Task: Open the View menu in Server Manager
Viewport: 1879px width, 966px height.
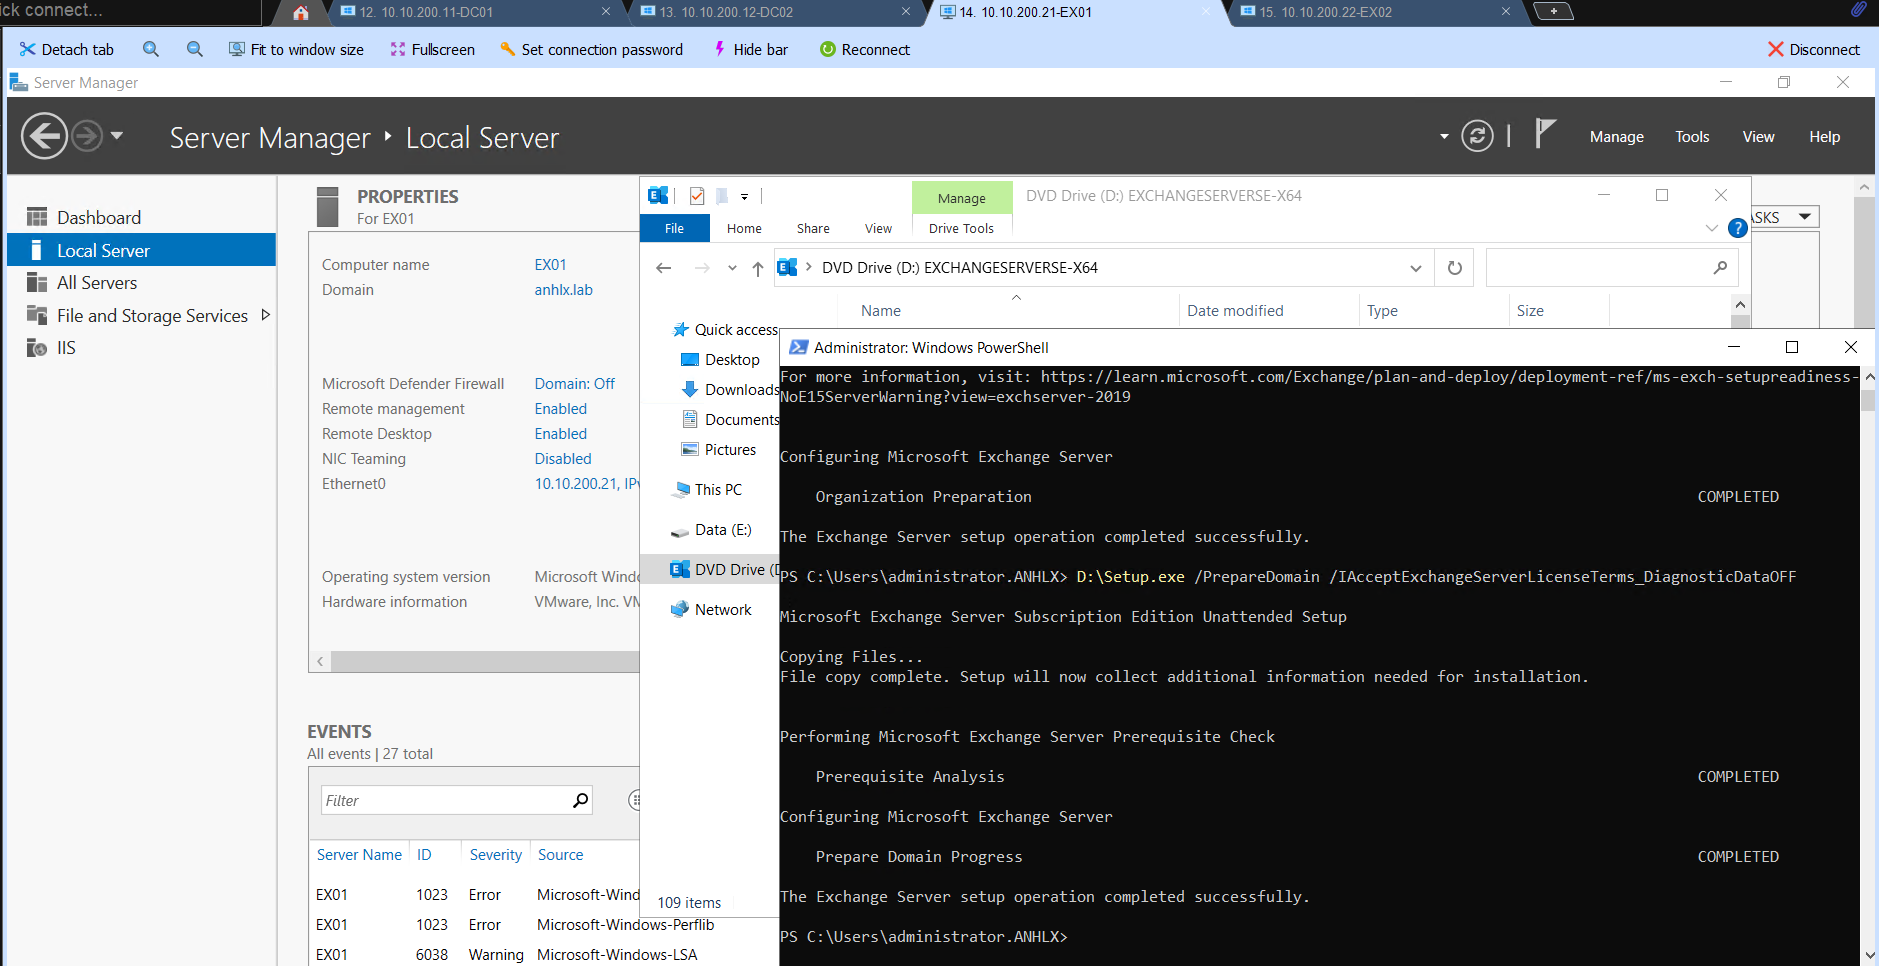Action: click(x=1758, y=137)
